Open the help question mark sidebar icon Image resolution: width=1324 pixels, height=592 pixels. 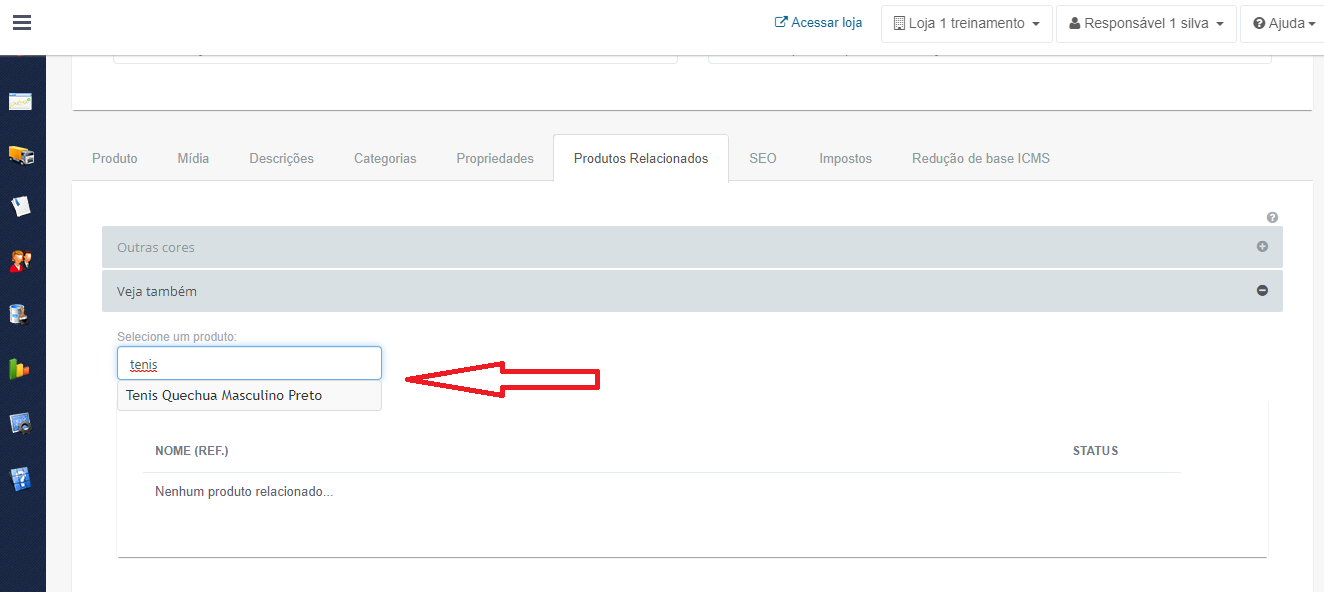pos(21,478)
